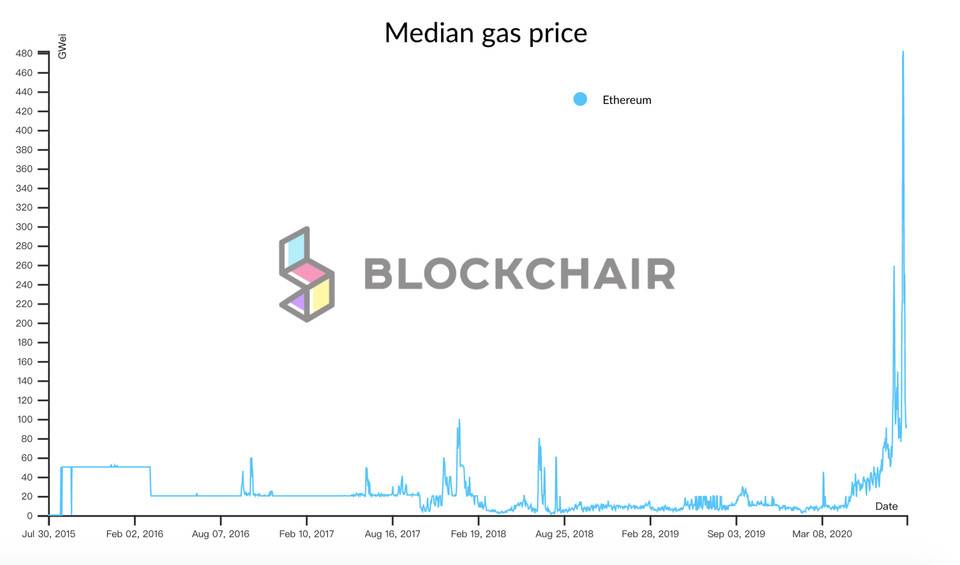Click the Aug 25, 2018 date label
Viewport: 960px width, 565px height.
pos(564,534)
